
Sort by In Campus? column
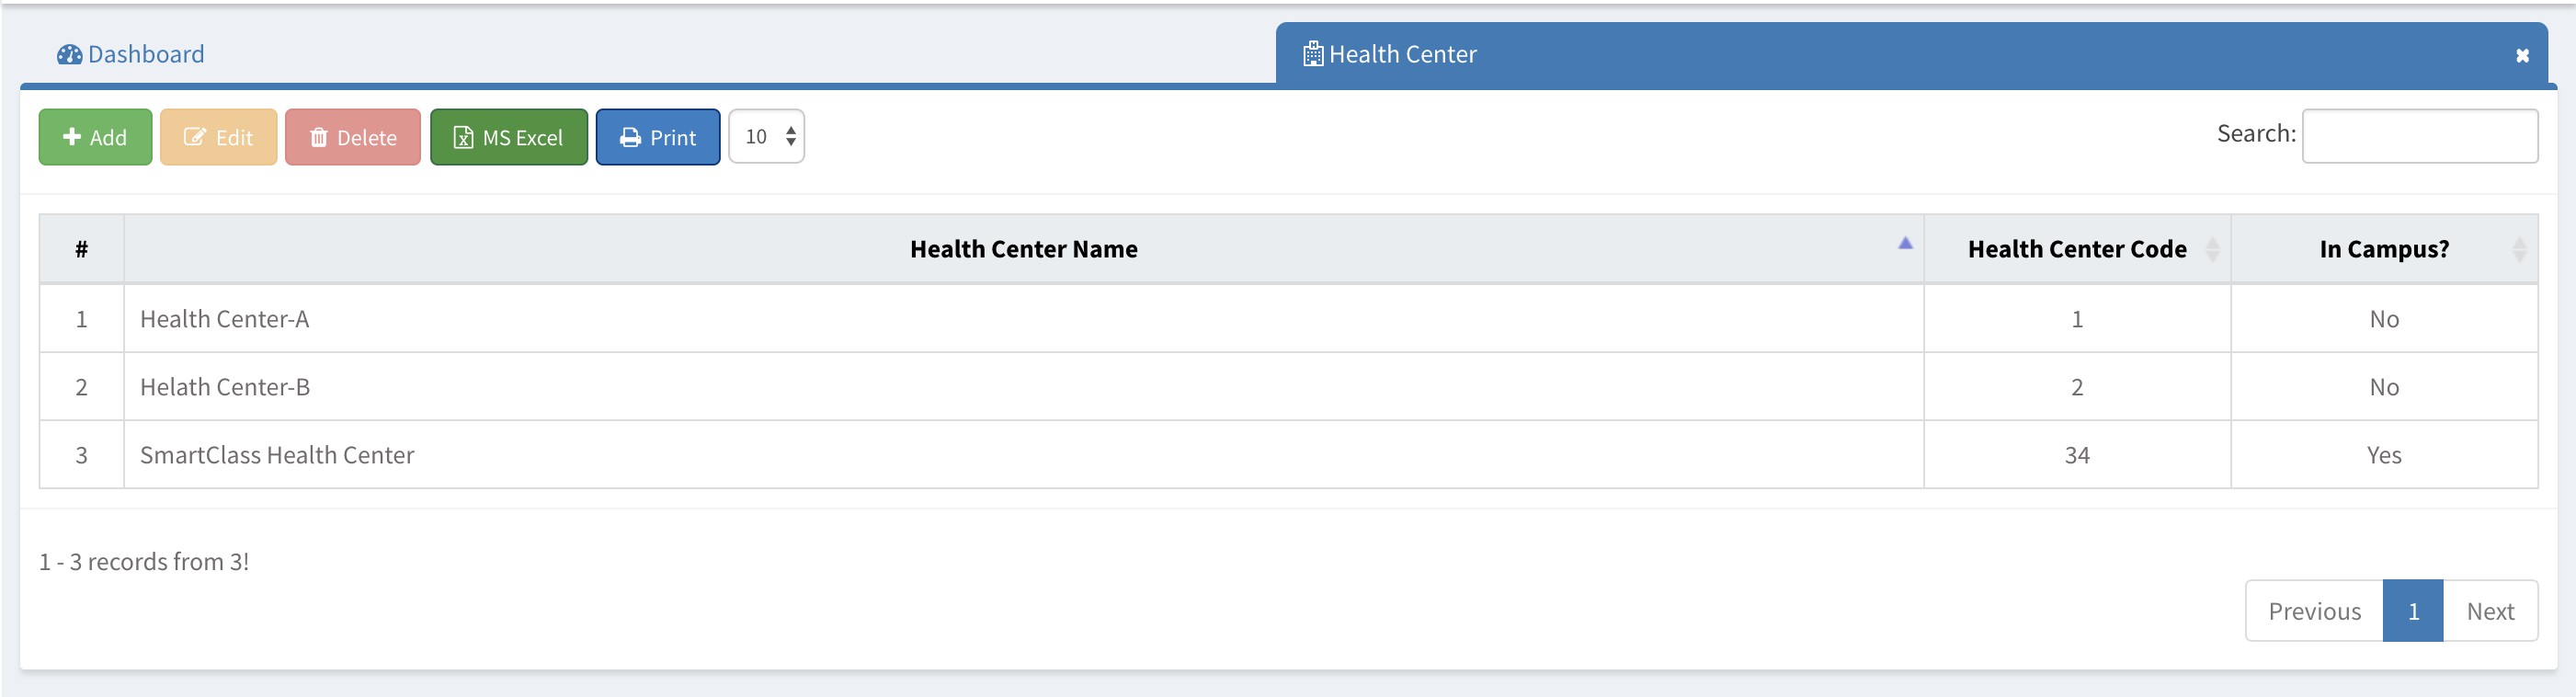(x=2383, y=249)
